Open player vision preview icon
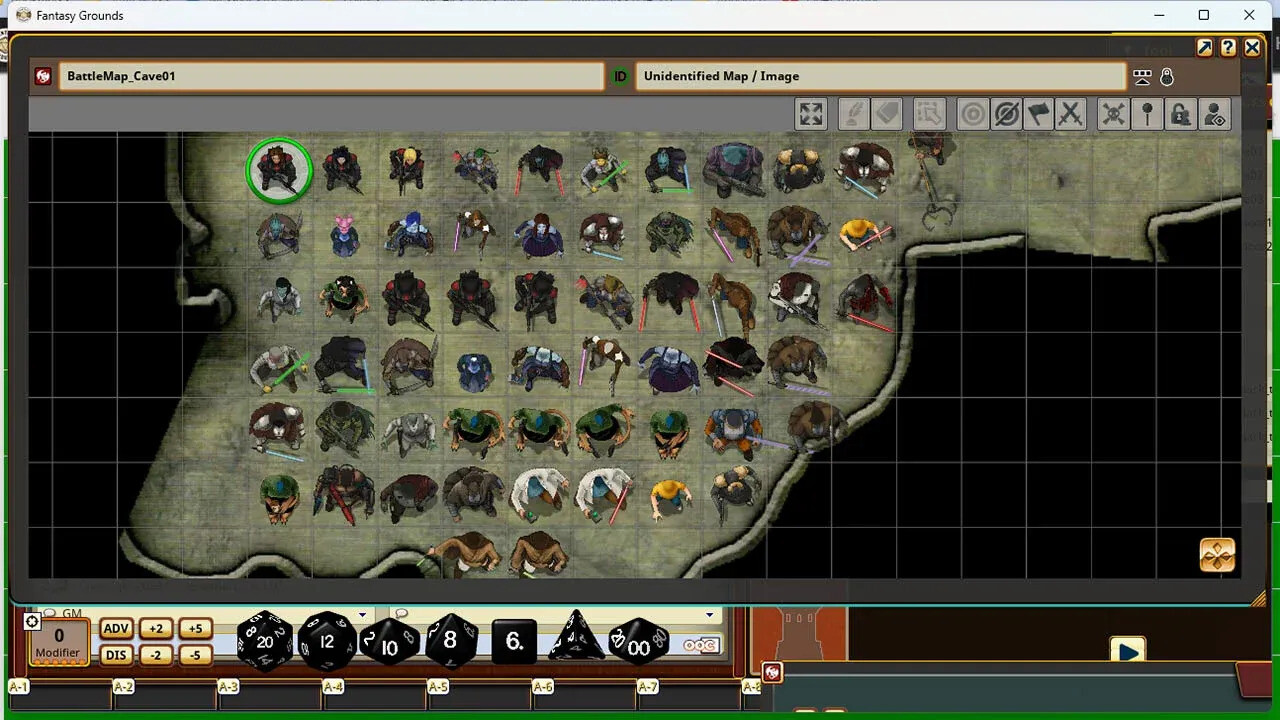The image size is (1280, 720). [1214, 114]
